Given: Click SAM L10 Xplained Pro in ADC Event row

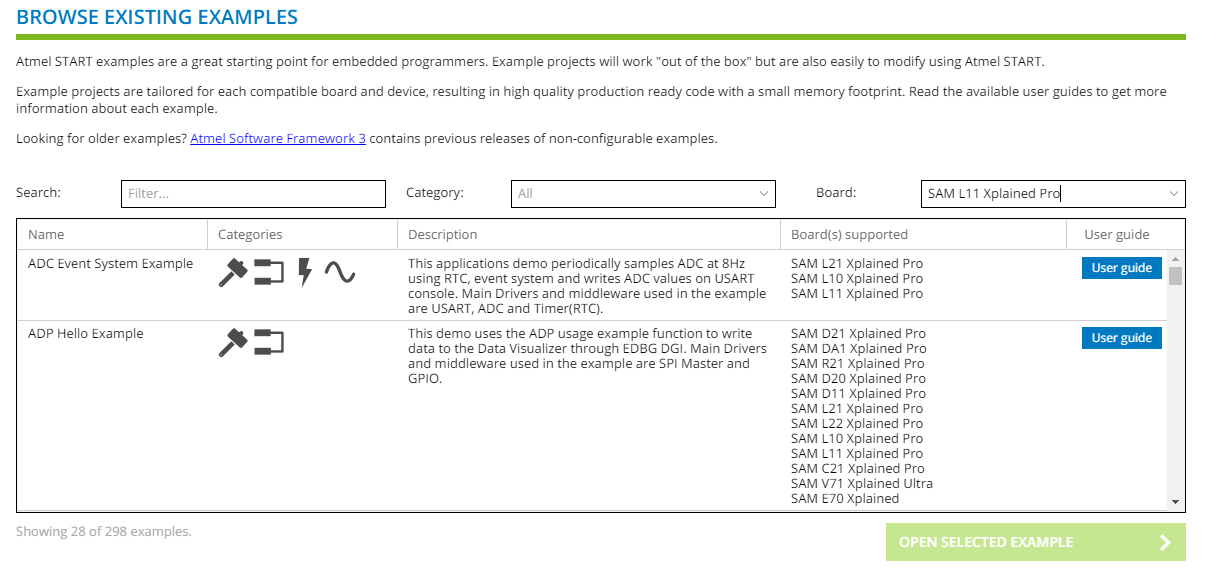Looking at the screenshot, I should tap(857, 279).
